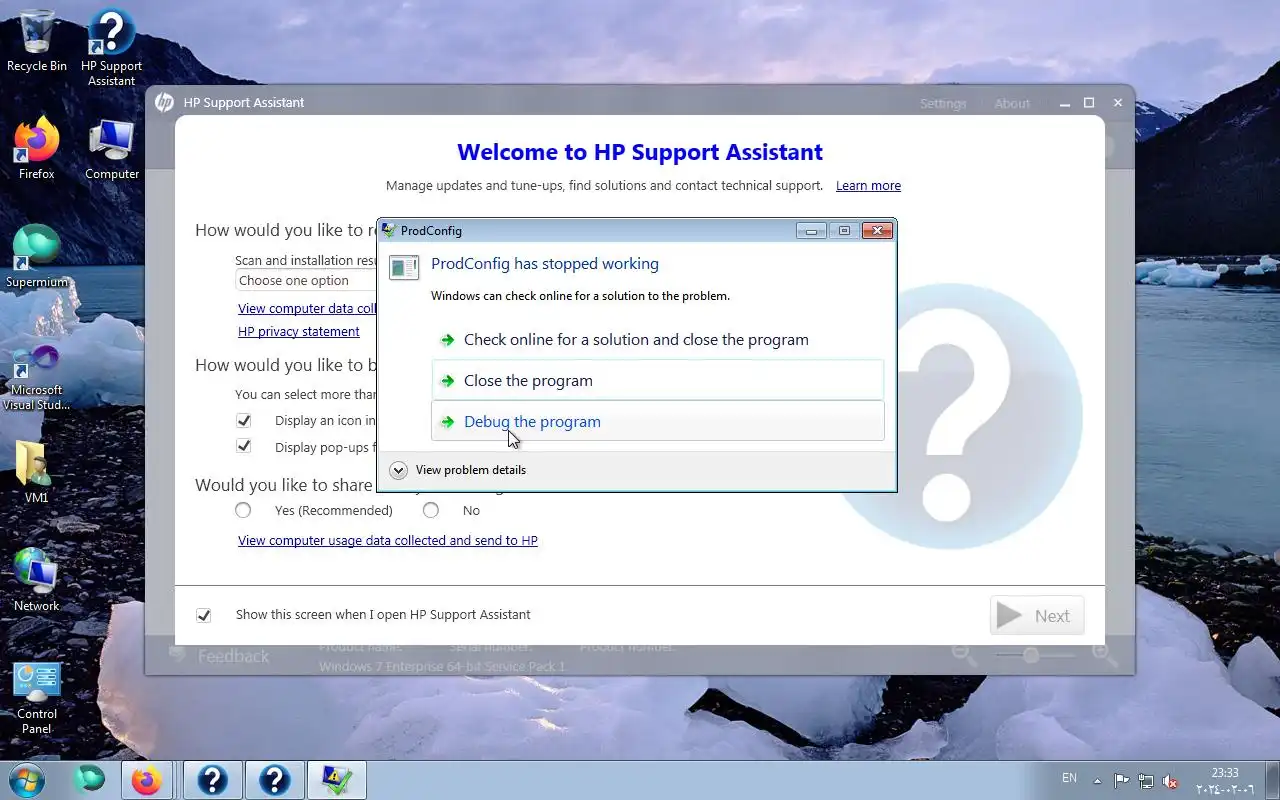
Task: Click EN language indicator in taskbar
Action: point(1069,778)
